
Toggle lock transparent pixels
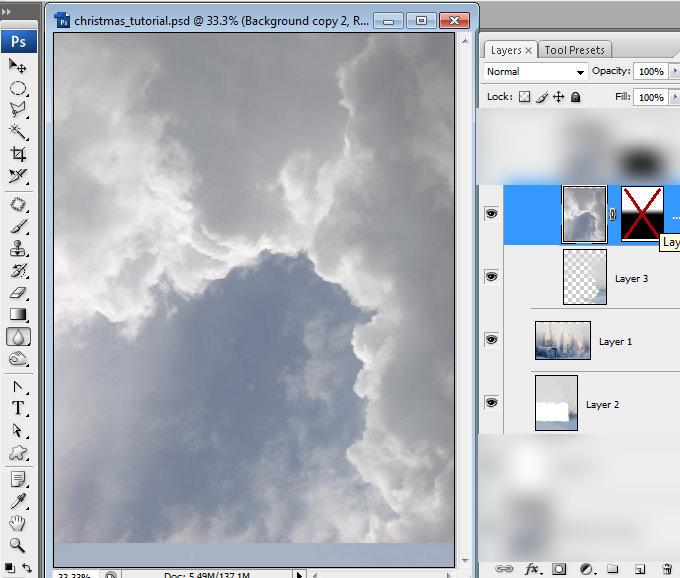524,97
